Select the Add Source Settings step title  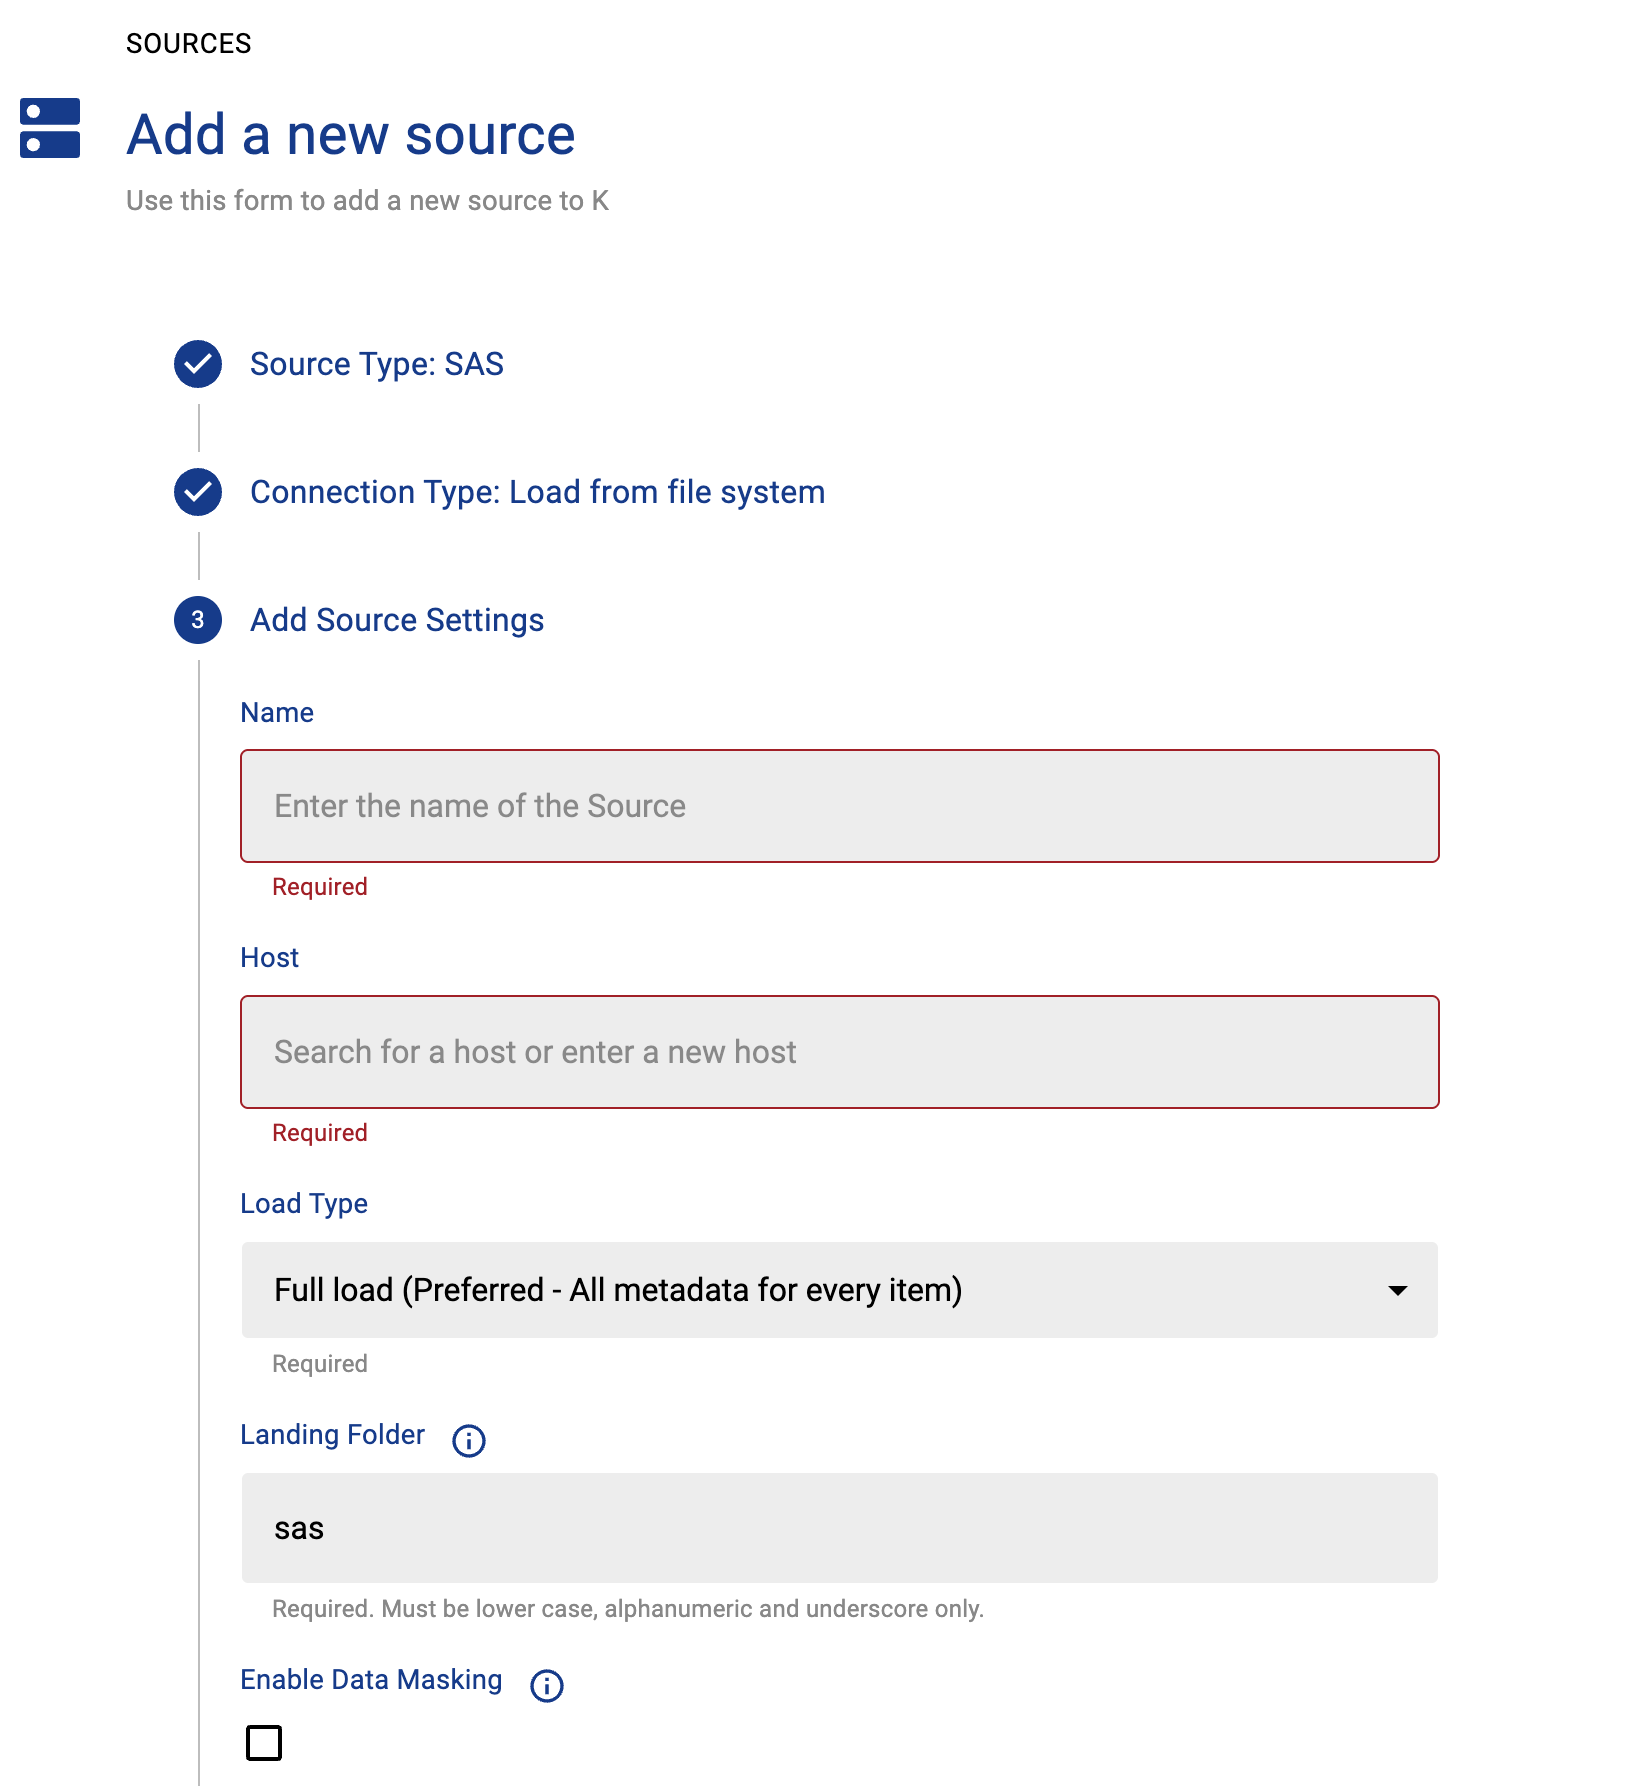coord(397,620)
